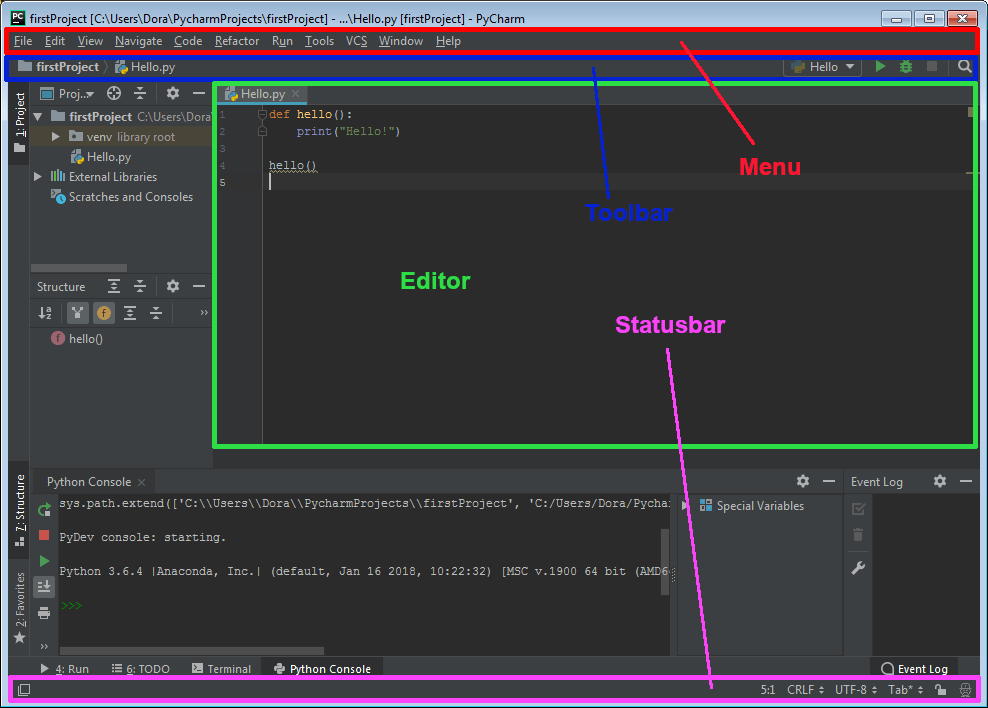Open Structure panel settings gear
This screenshot has width=988, height=708.
tap(172, 286)
